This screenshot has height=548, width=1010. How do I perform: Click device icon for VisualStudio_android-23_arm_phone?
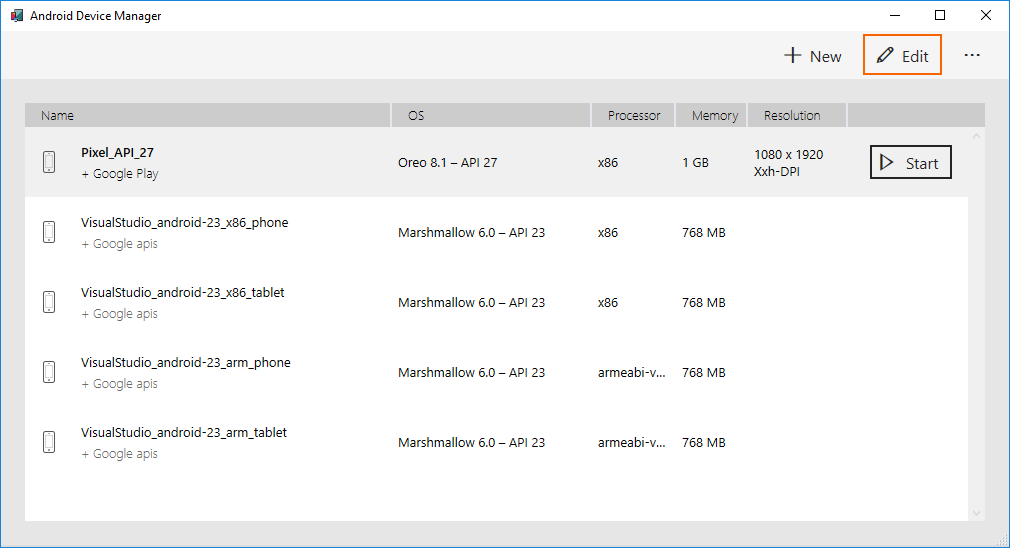(49, 372)
